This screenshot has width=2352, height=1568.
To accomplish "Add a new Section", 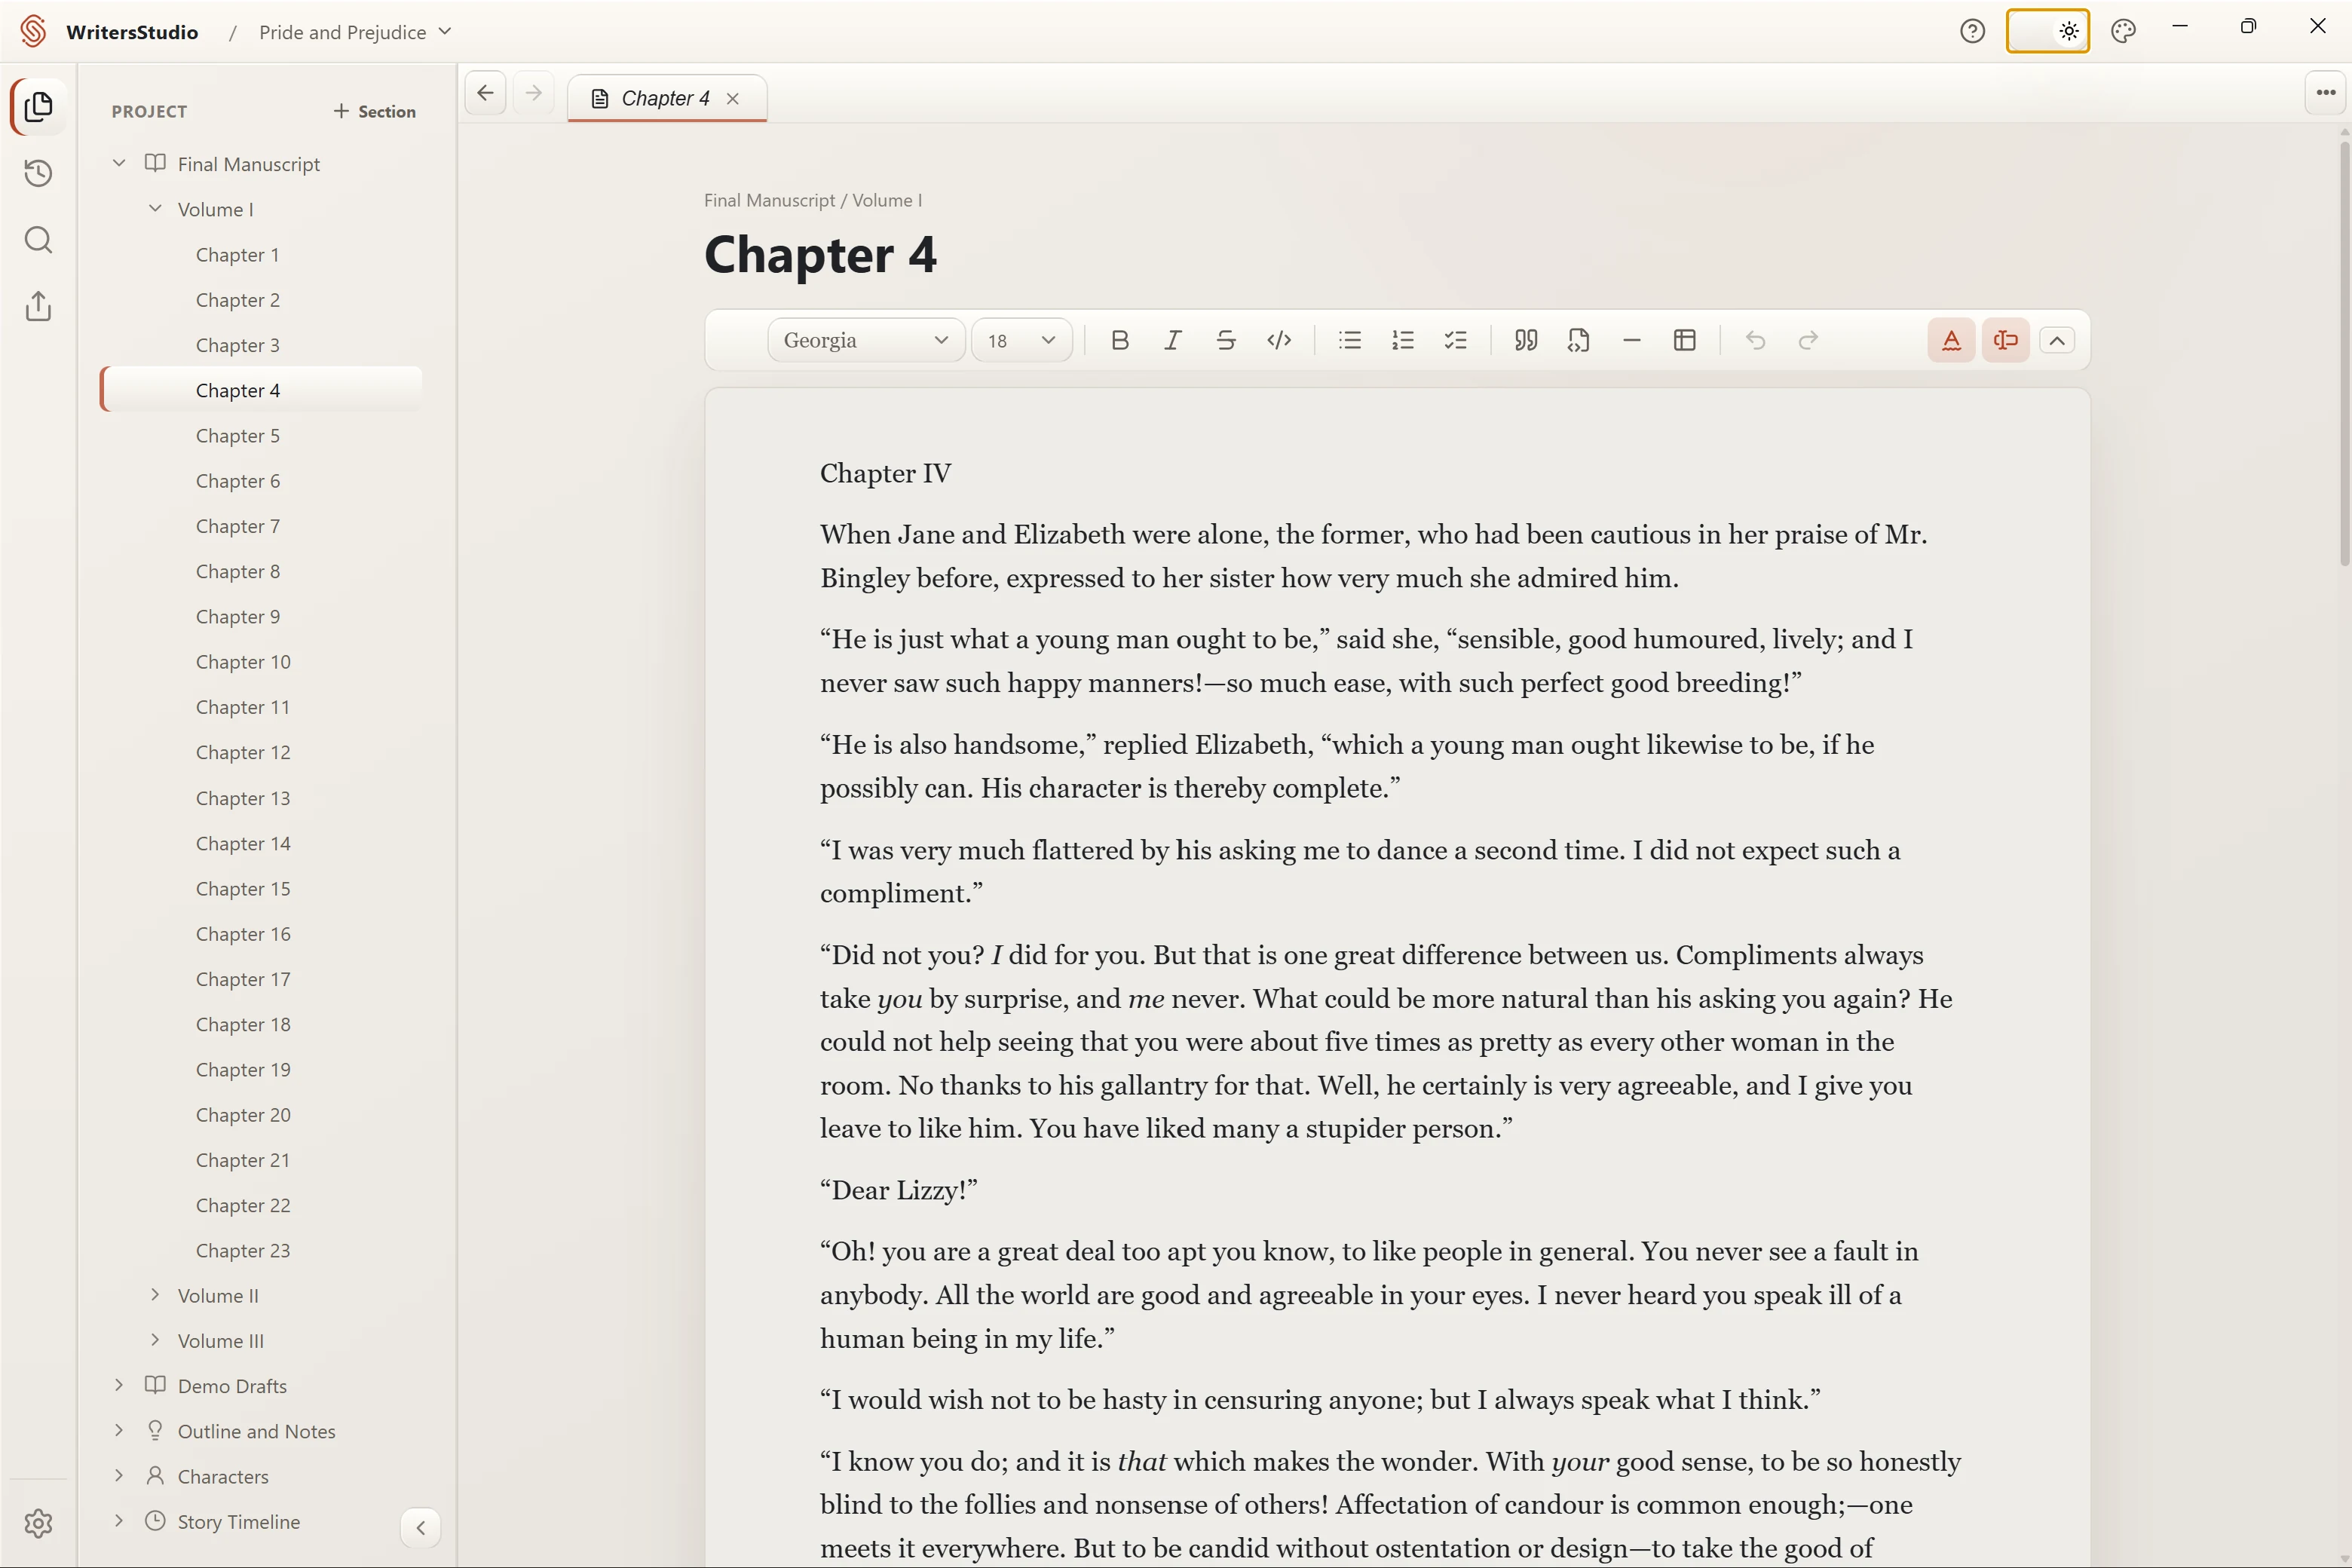I will [x=374, y=111].
